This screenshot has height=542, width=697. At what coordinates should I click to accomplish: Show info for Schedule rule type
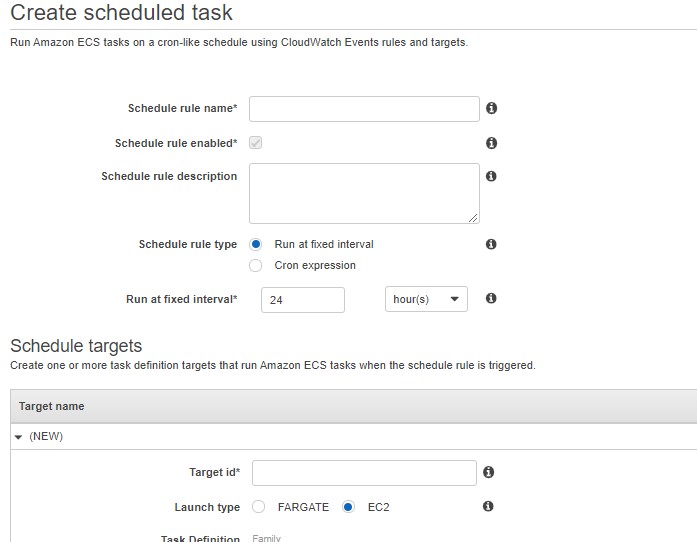(x=491, y=244)
